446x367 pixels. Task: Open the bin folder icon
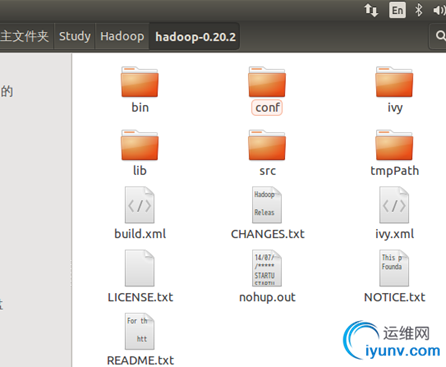(140, 82)
